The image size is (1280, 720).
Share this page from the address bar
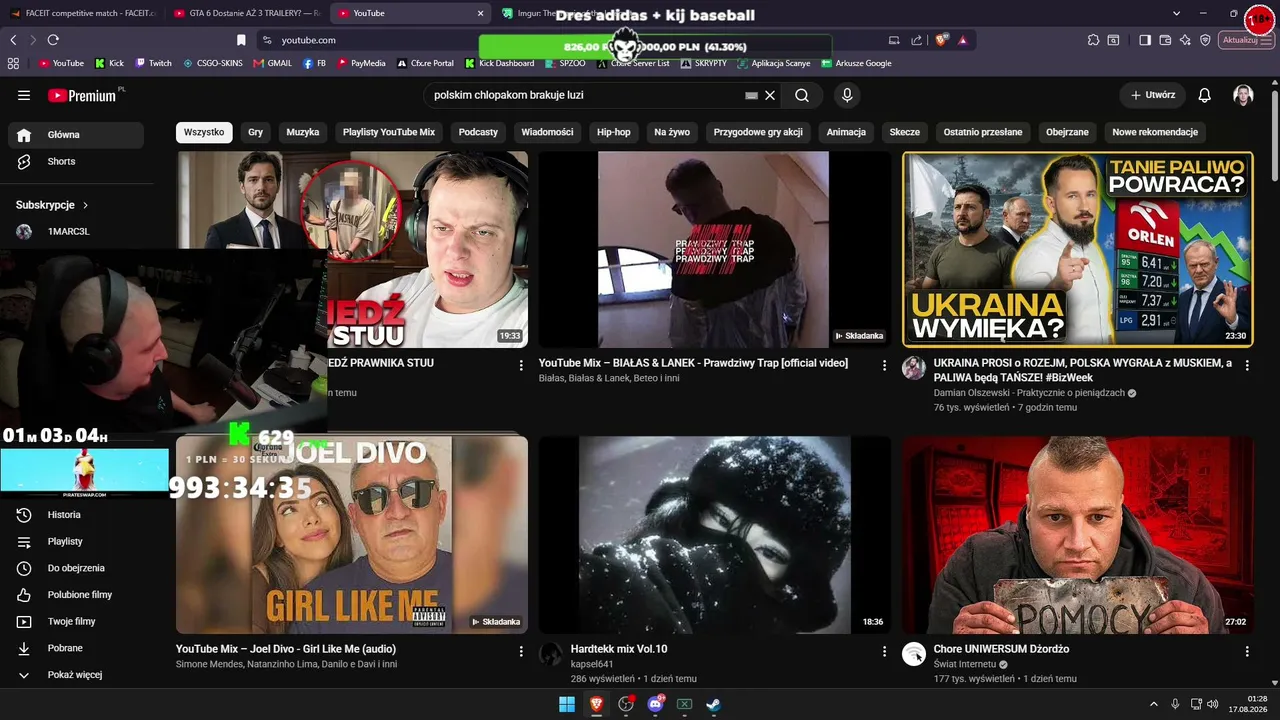pyautogui.click(x=916, y=40)
